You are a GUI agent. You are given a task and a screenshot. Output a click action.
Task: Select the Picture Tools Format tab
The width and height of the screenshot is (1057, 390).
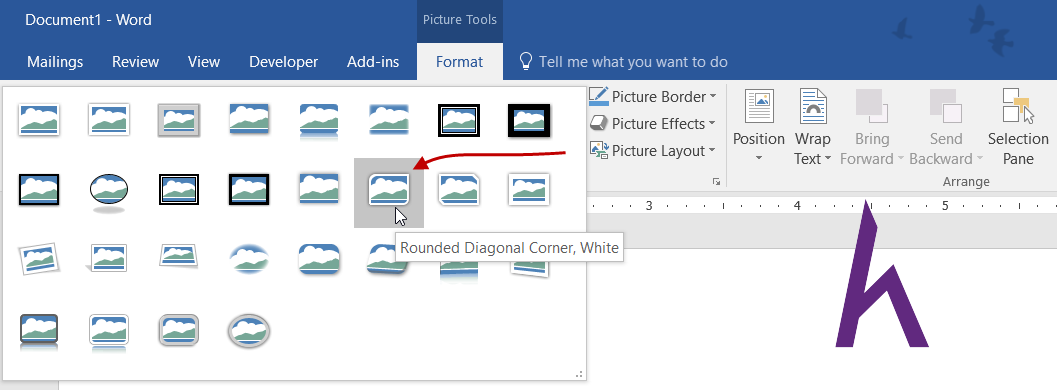click(x=459, y=62)
